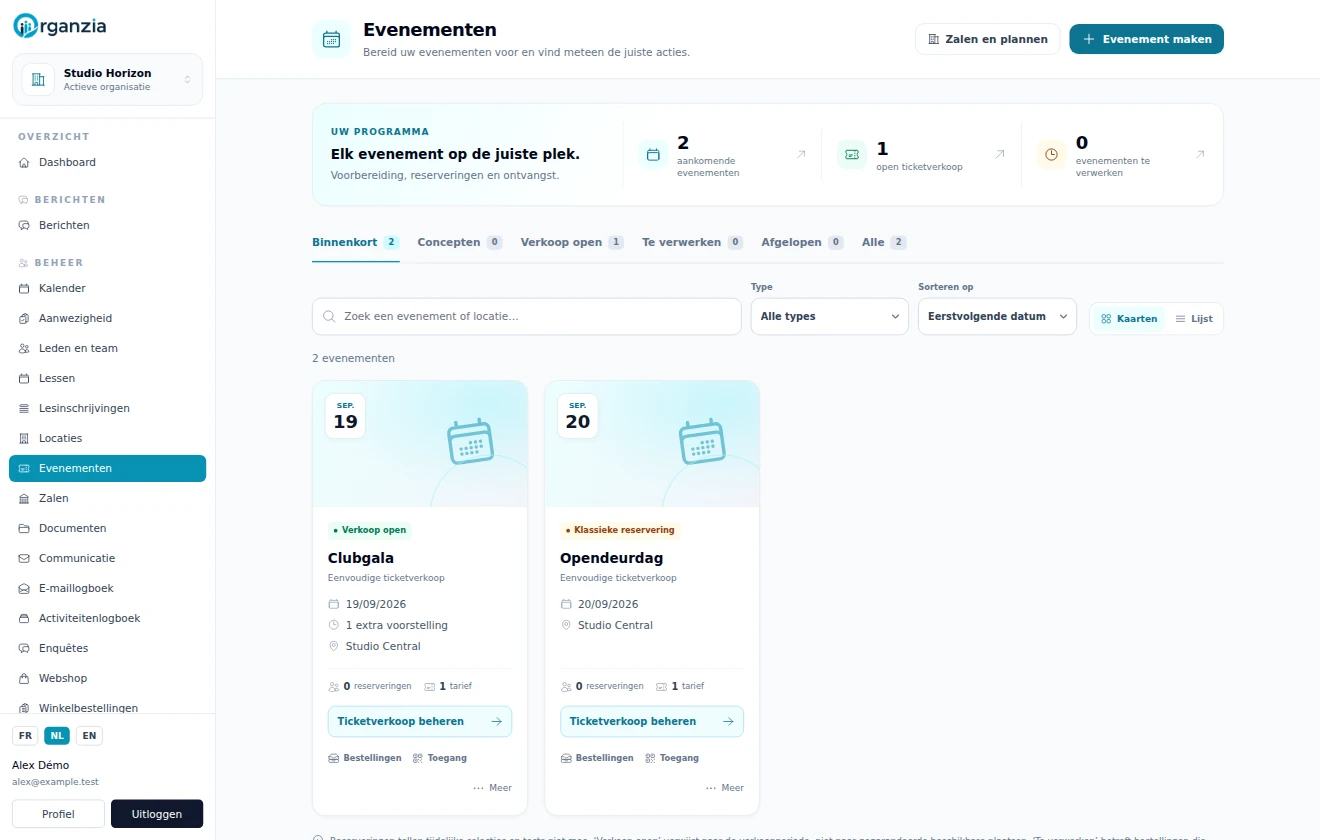Screen dimensions: 1320x840
Task: Open the Te verwerken tab
Action: pos(692,243)
